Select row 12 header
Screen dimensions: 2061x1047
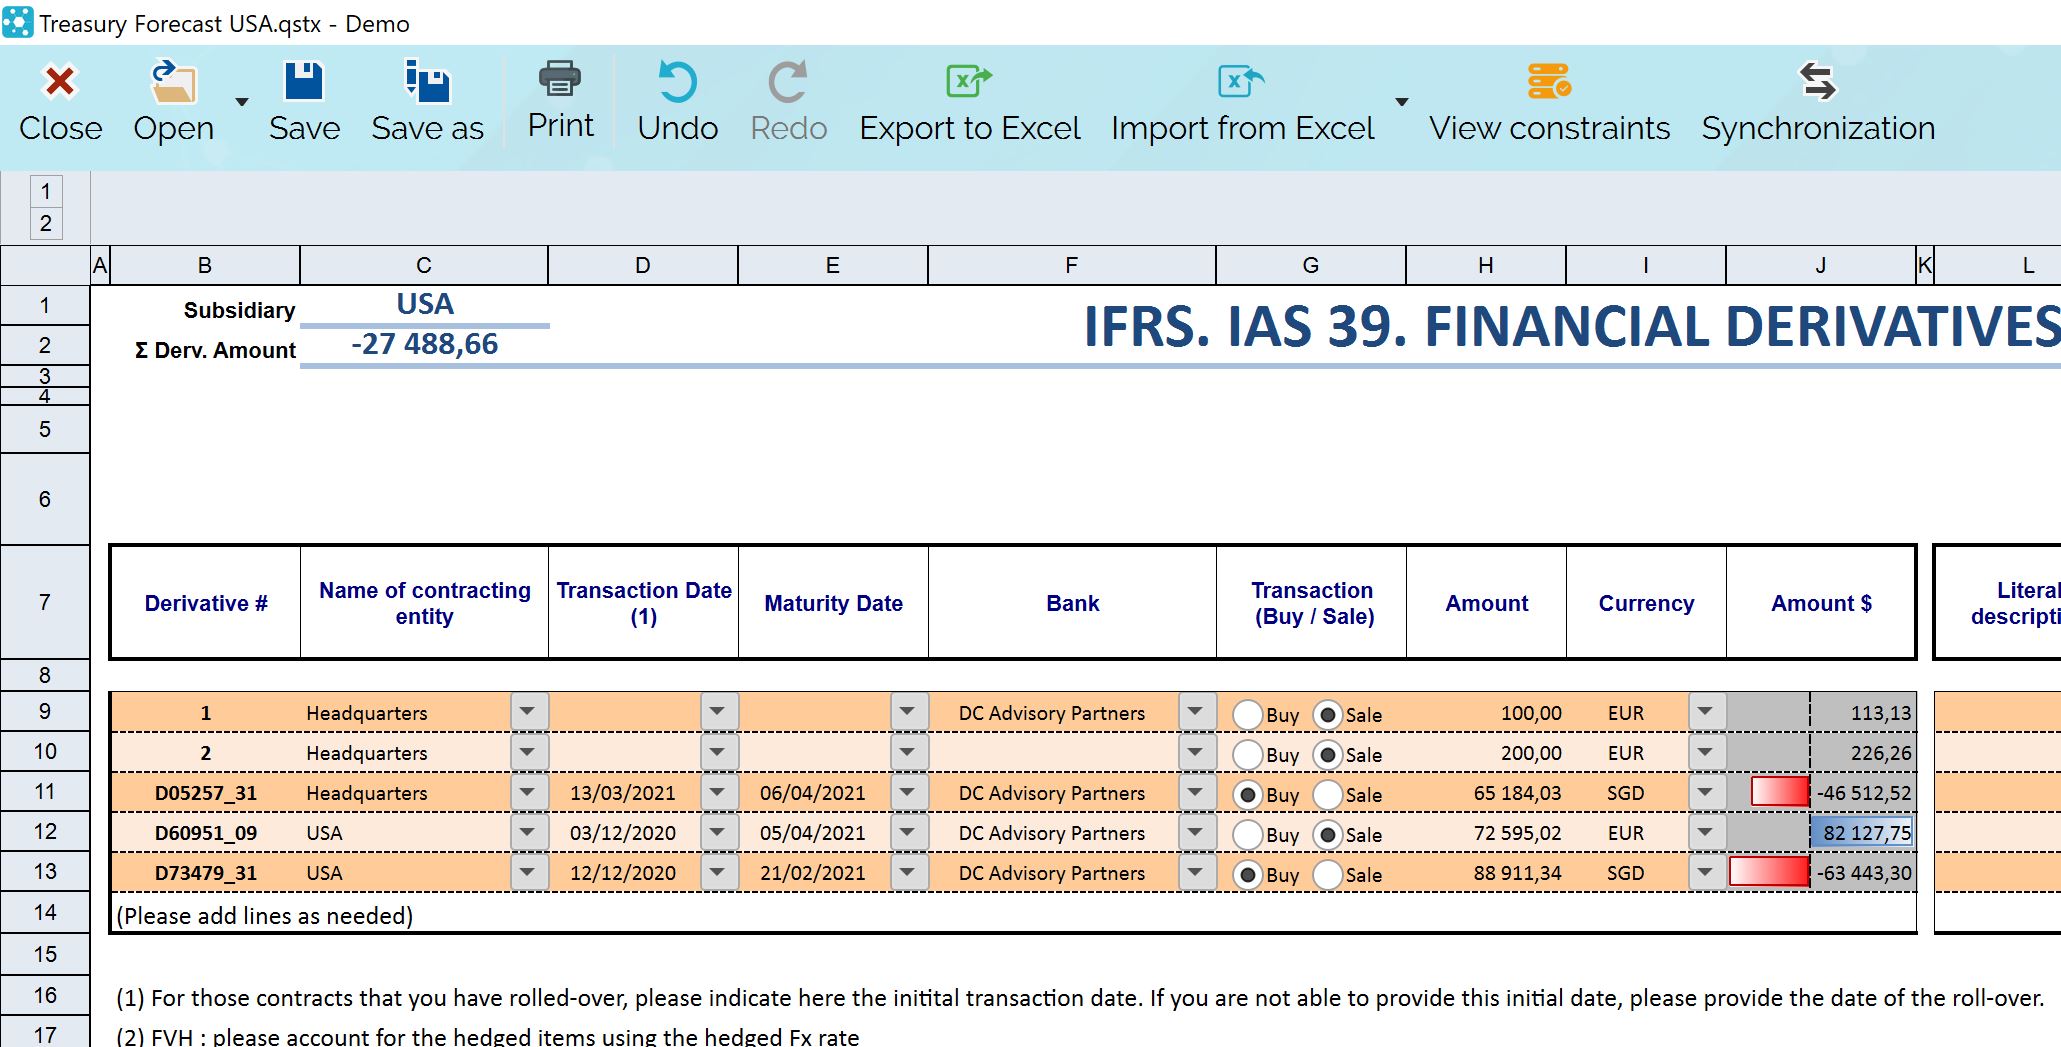click(45, 832)
